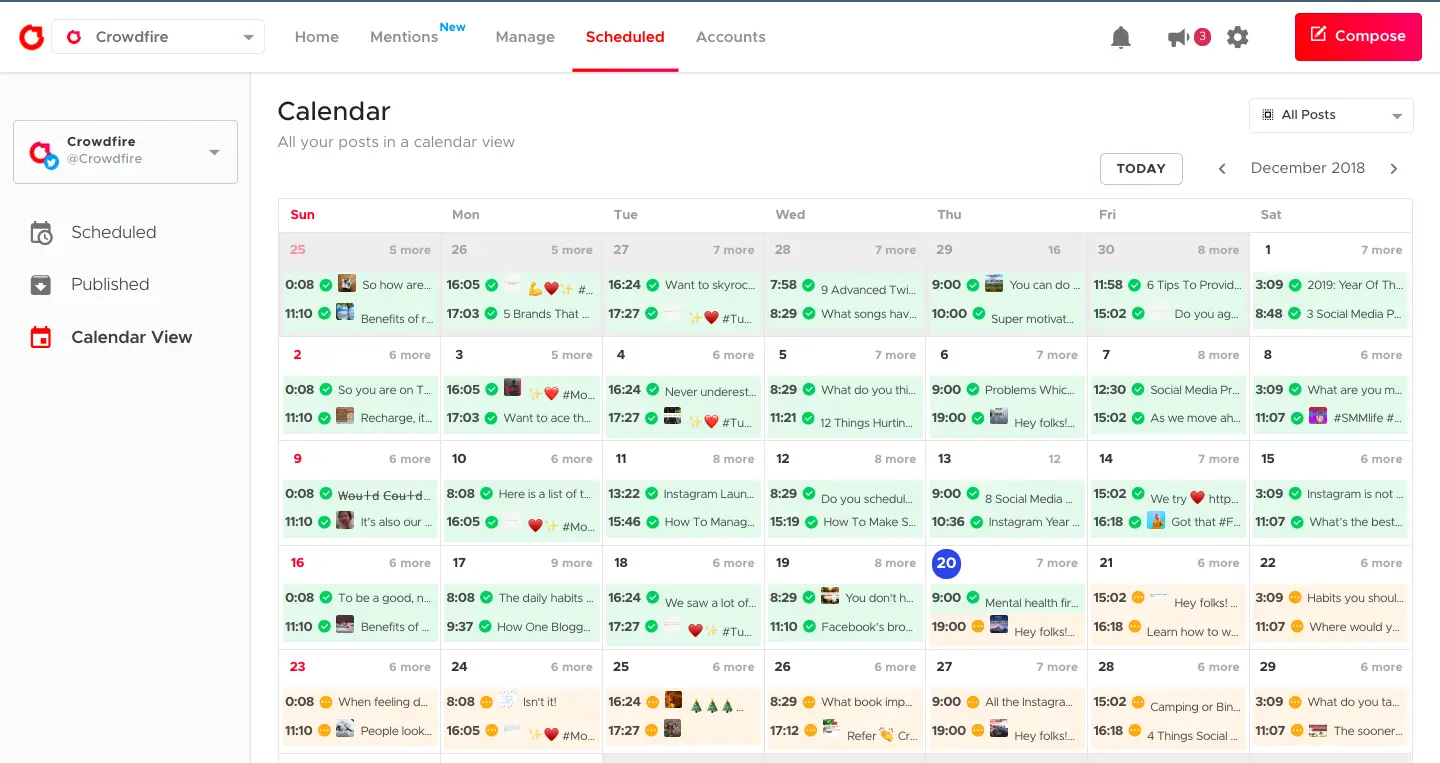Click the Compose button
1440x763 pixels.
pos(1357,36)
